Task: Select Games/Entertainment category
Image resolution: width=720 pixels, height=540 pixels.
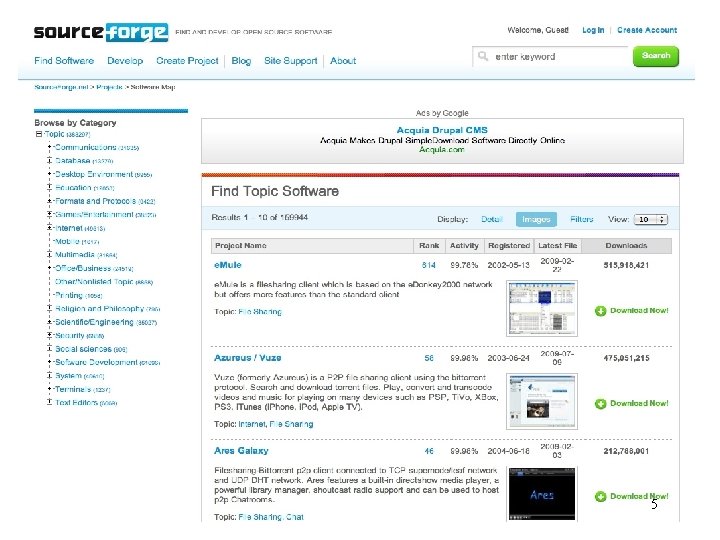Action: pos(94,214)
